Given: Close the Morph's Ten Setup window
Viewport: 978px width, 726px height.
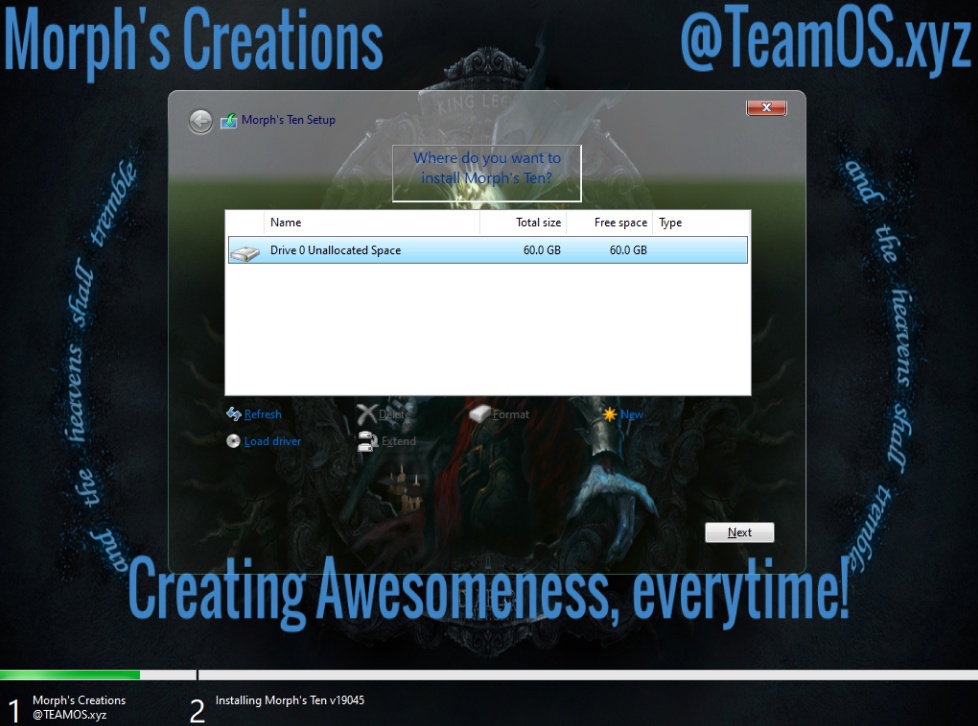Looking at the screenshot, I should (x=767, y=107).
